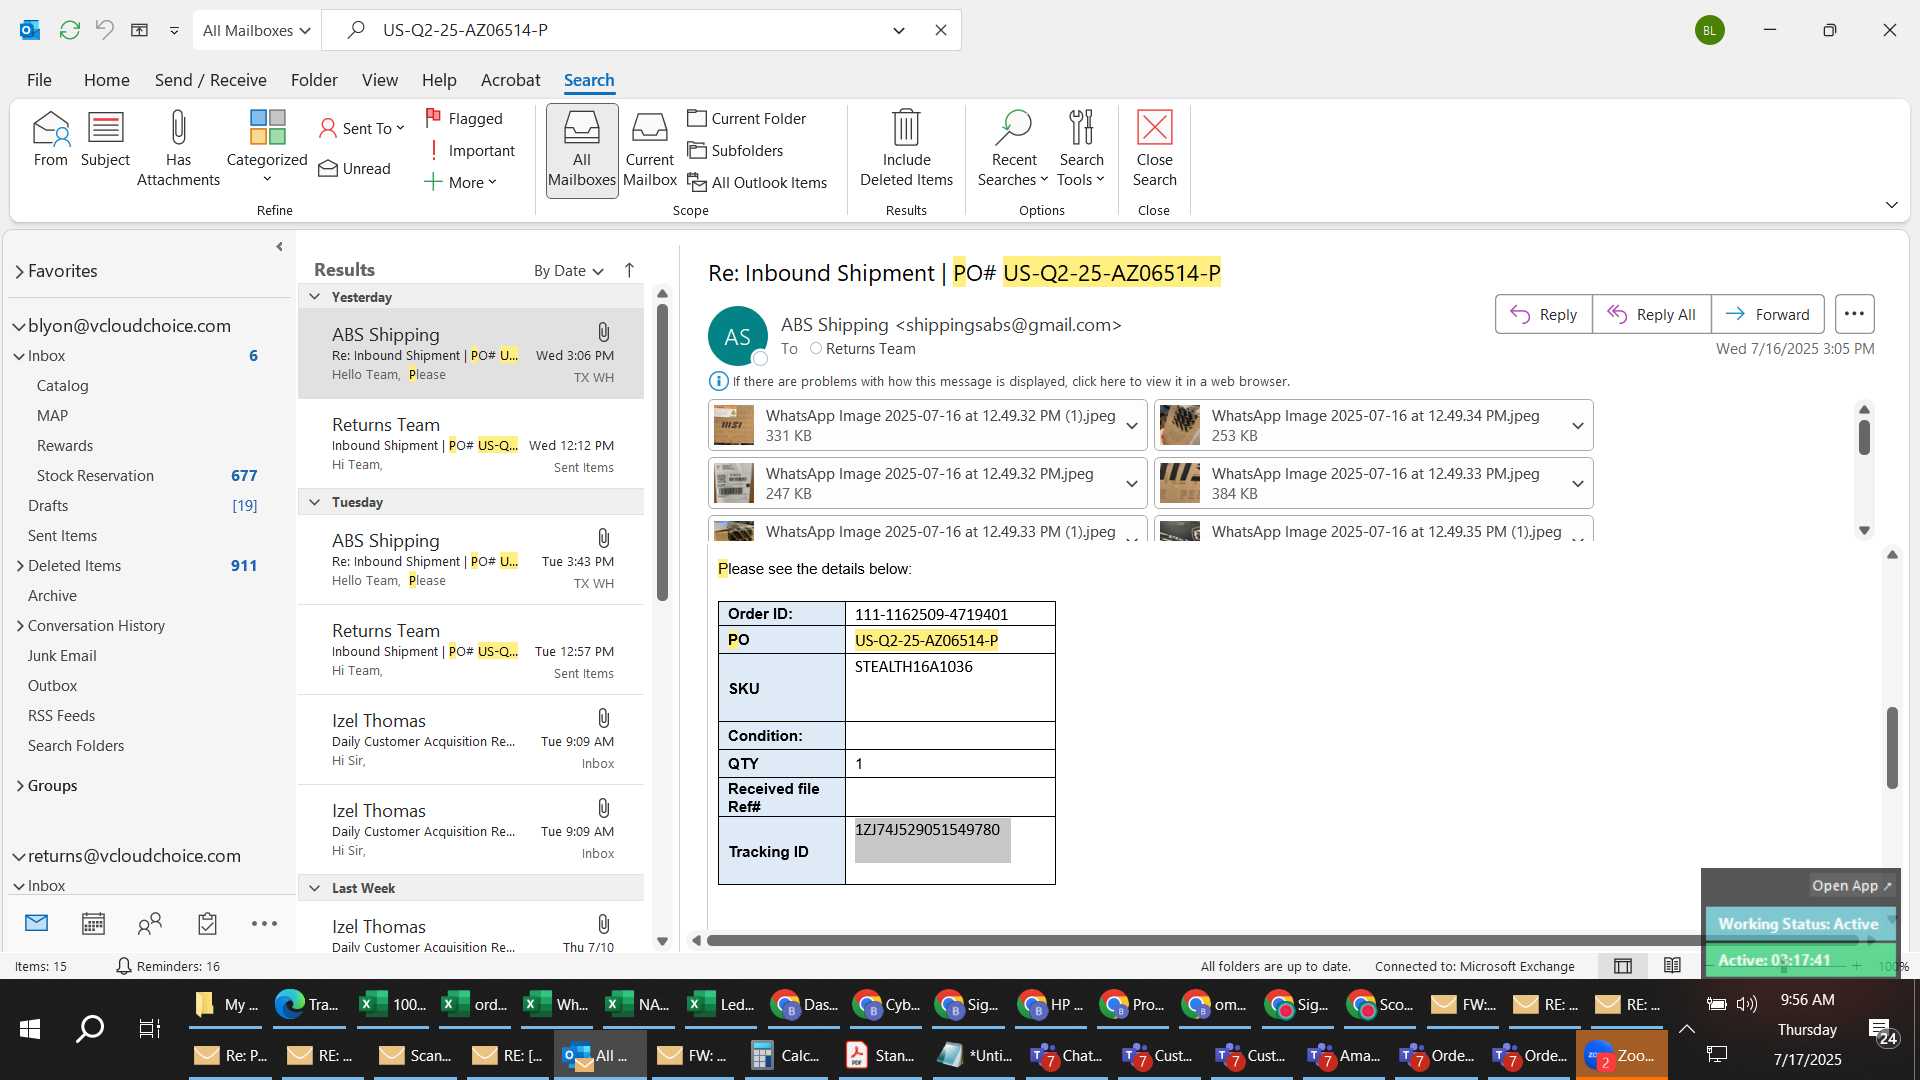The height and width of the screenshot is (1080, 1920).
Task: Select Subfolders scope
Action: coord(736,150)
